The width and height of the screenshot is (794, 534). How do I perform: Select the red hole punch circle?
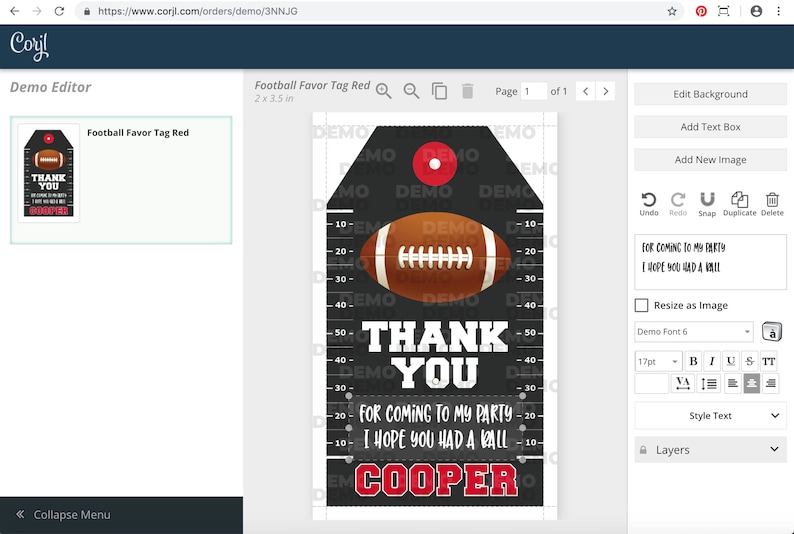tap(434, 163)
